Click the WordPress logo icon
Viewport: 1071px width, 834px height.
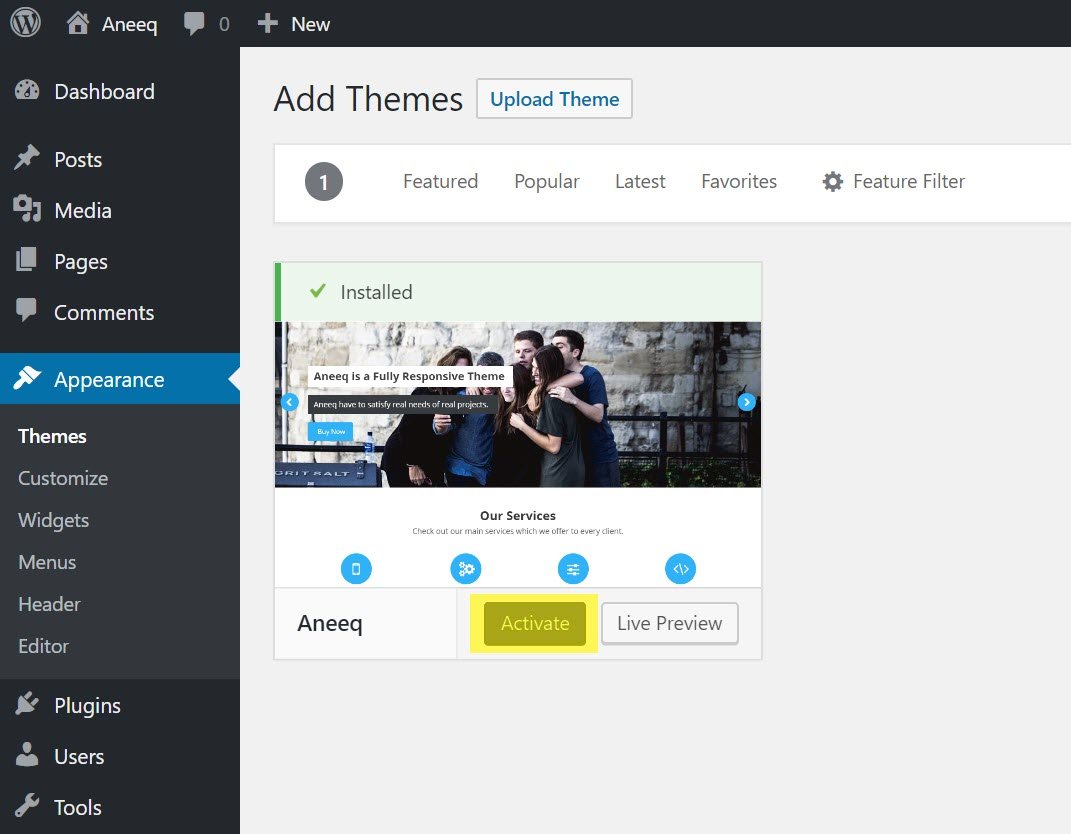25,23
